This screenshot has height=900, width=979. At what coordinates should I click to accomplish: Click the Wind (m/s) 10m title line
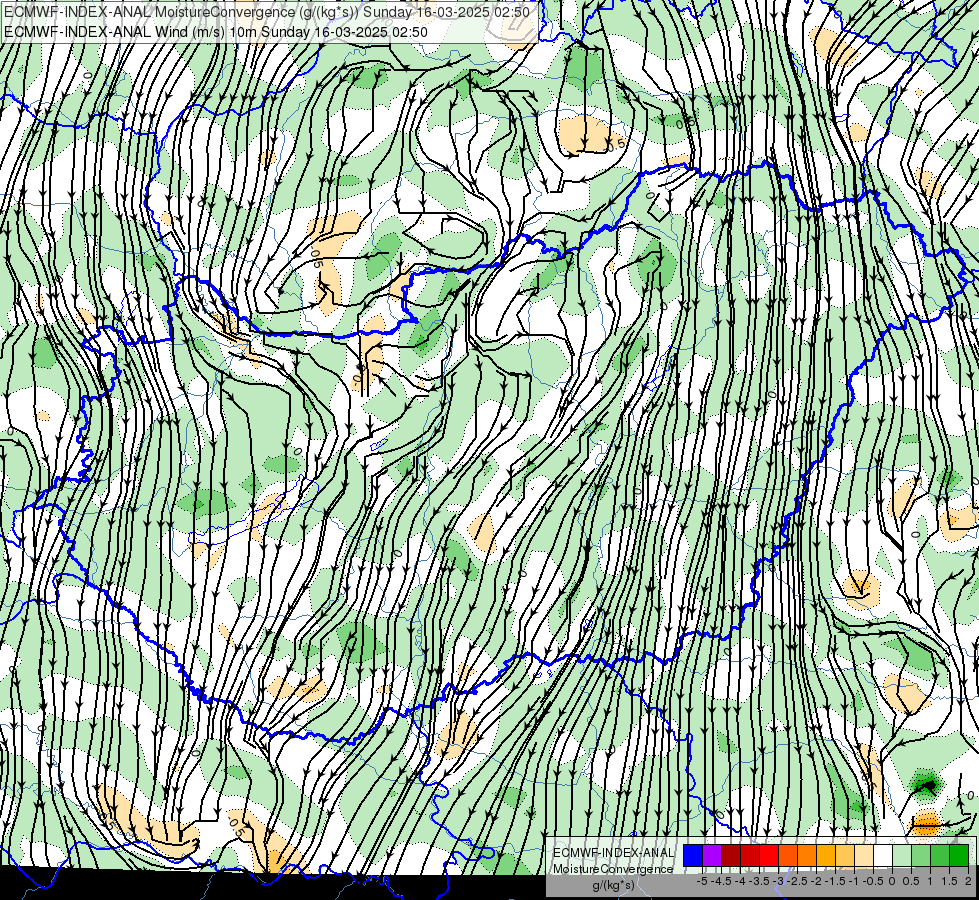216,32
